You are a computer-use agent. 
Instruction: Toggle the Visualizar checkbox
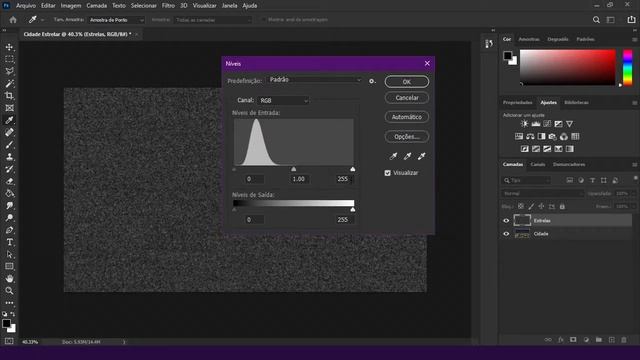pyautogui.click(x=387, y=173)
